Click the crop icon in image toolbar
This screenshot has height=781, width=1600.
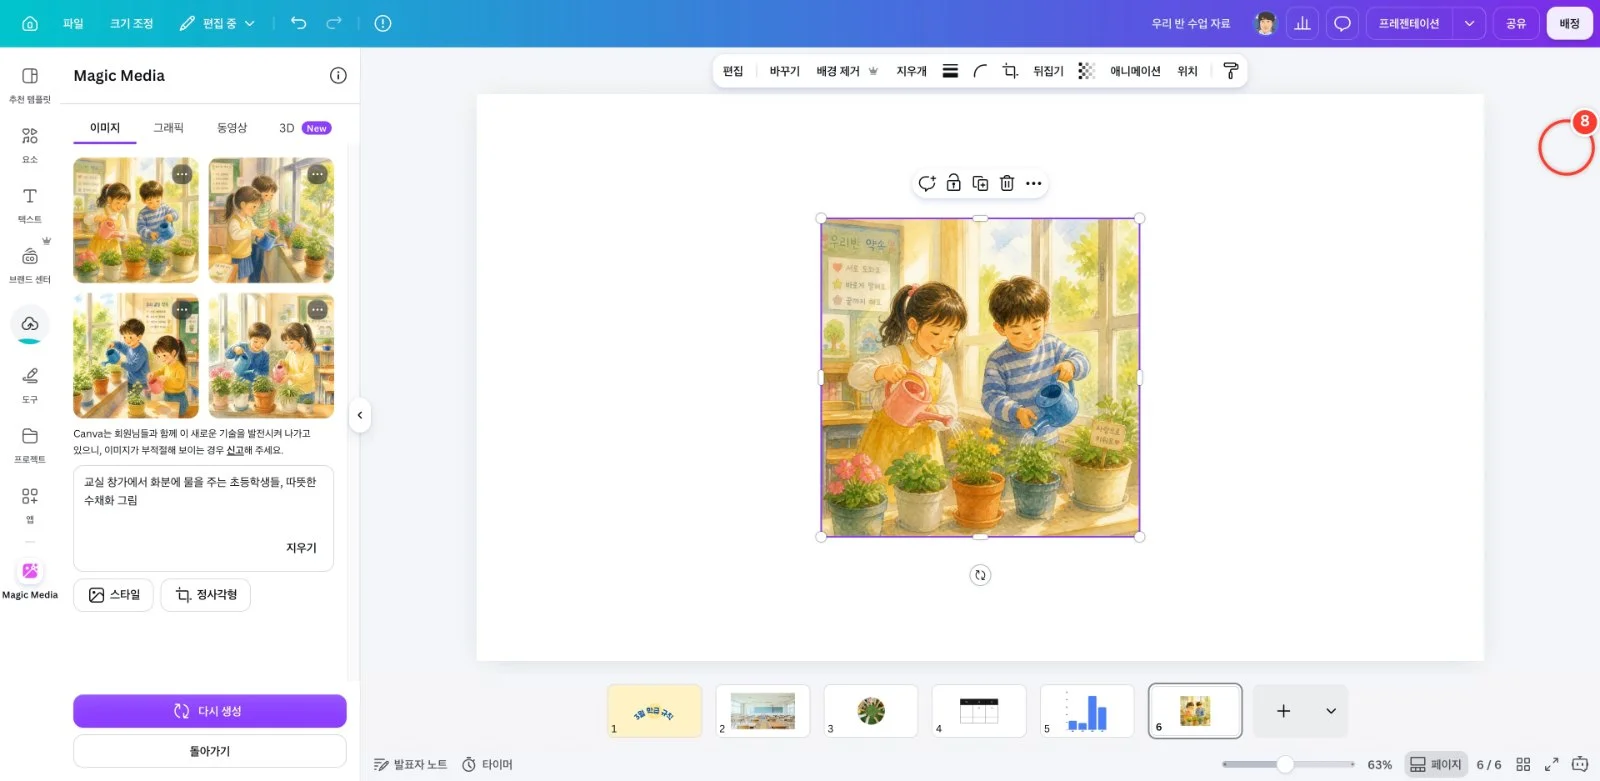point(1010,71)
